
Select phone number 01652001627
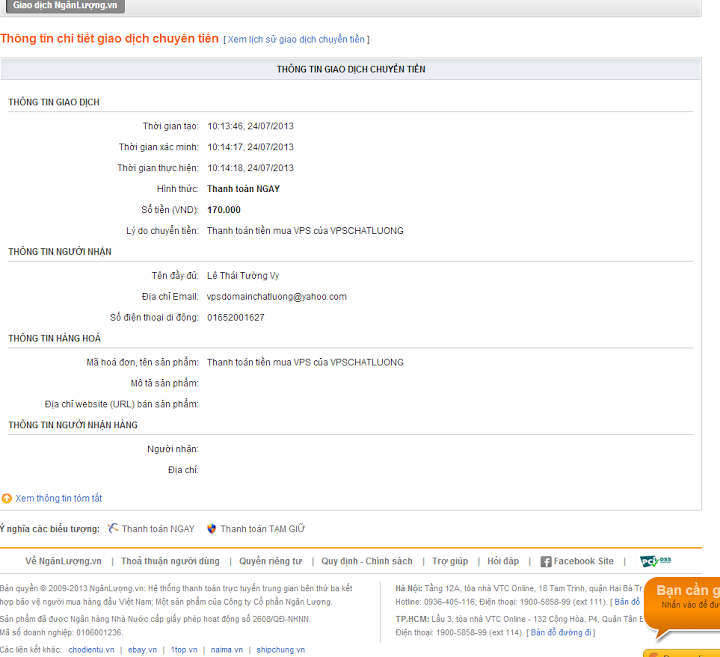pyautogui.click(x=236, y=318)
